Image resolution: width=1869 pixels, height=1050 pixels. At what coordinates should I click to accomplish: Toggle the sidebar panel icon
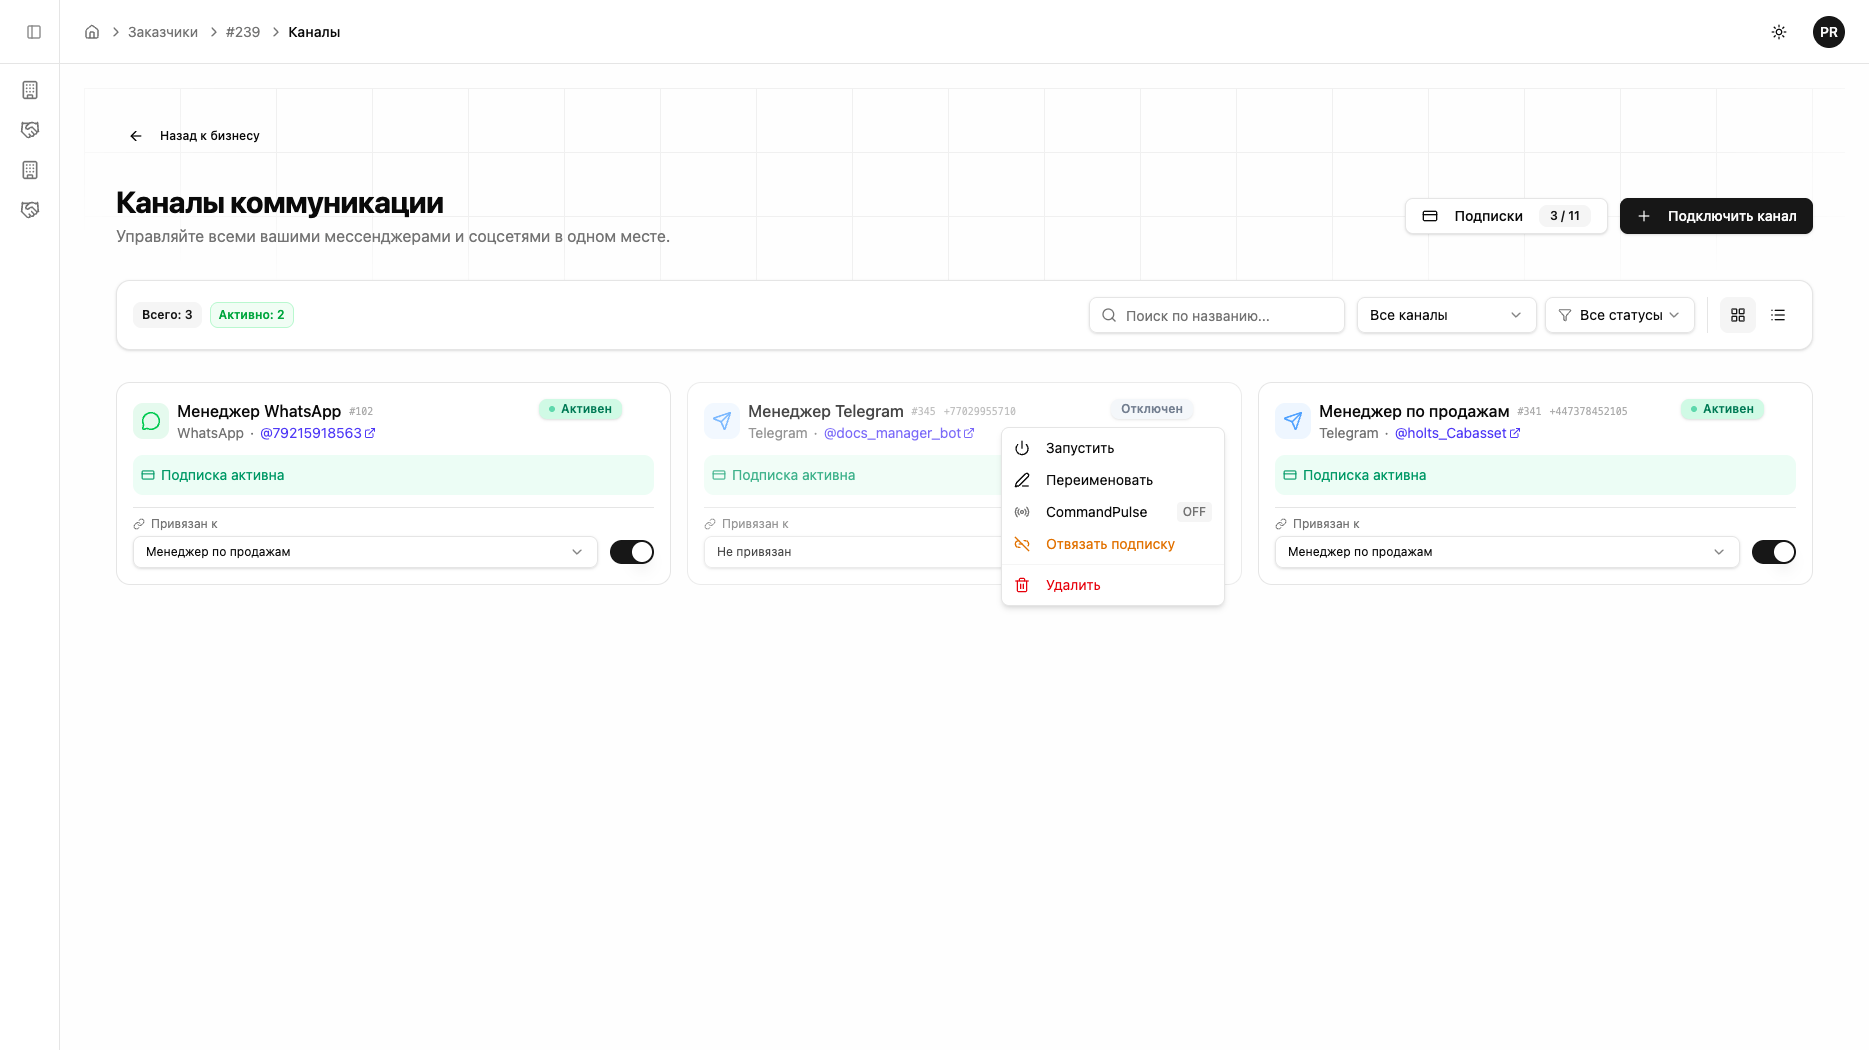point(34,32)
